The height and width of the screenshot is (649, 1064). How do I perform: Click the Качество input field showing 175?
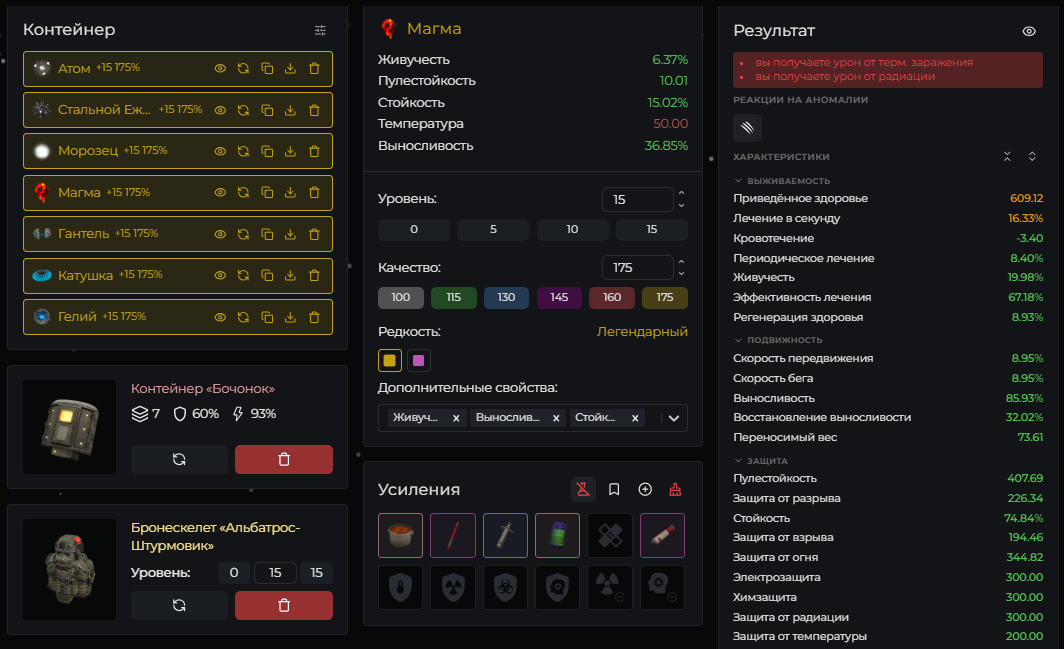(x=638, y=267)
